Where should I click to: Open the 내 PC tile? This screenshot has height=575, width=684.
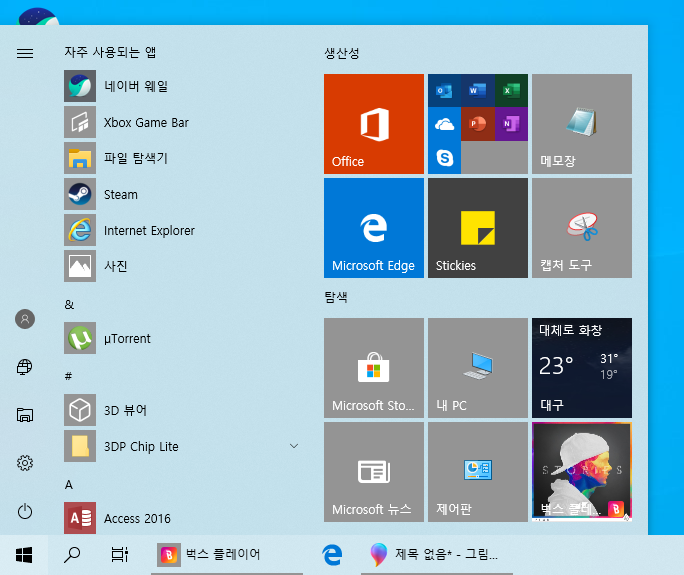pyautogui.click(x=478, y=368)
